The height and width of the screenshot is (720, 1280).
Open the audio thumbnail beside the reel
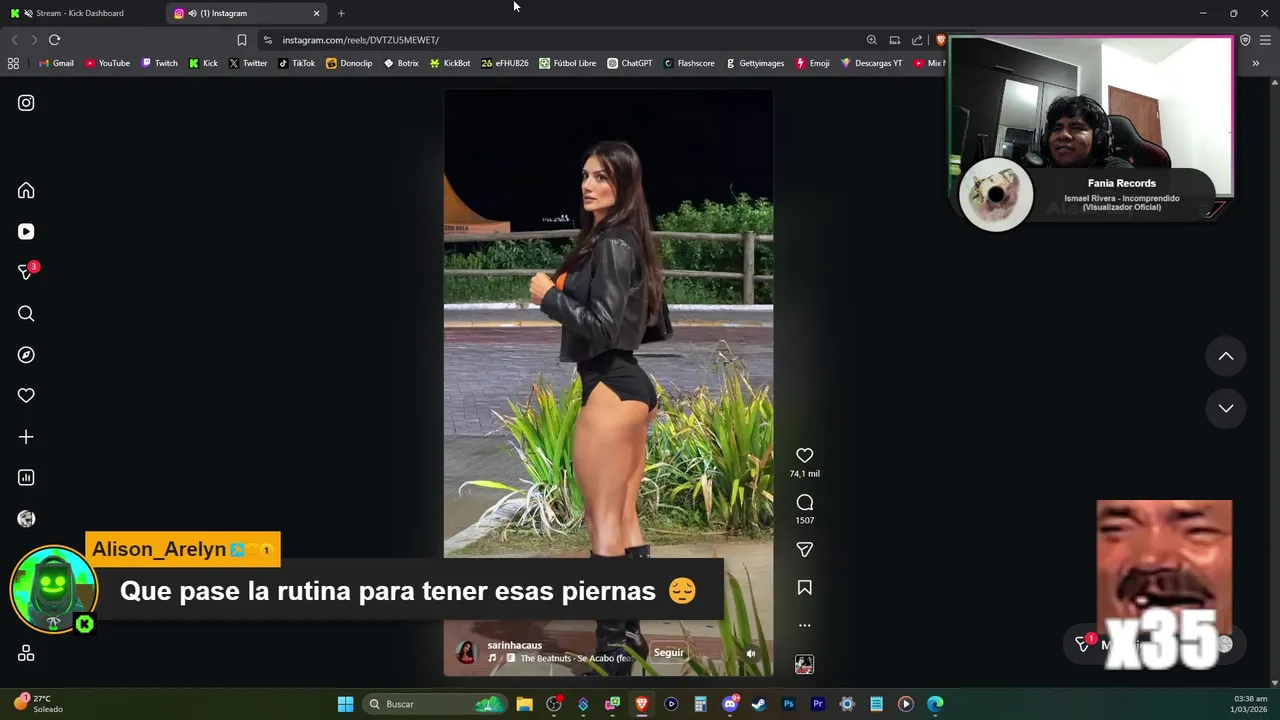point(804,665)
